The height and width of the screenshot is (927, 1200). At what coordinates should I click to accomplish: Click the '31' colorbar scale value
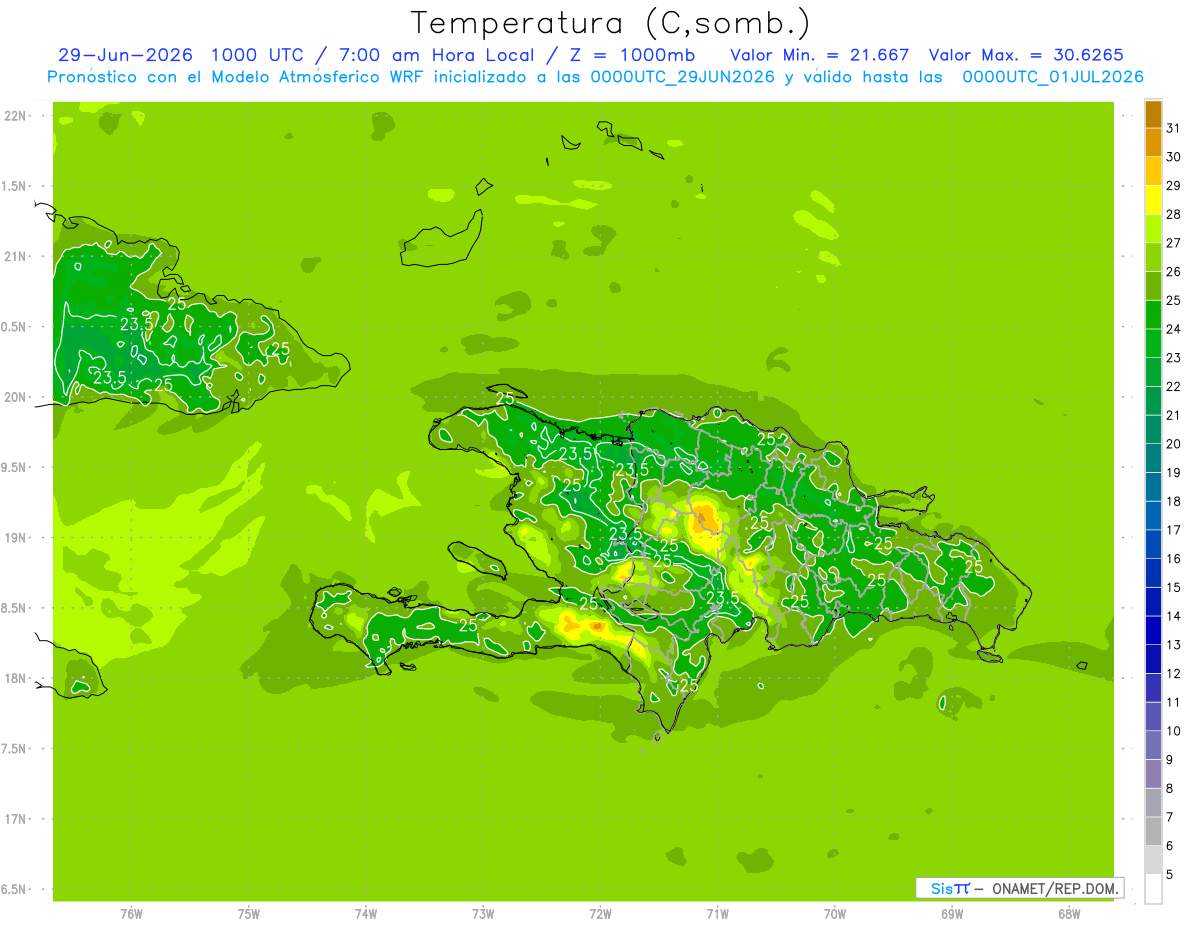point(1174,128)
